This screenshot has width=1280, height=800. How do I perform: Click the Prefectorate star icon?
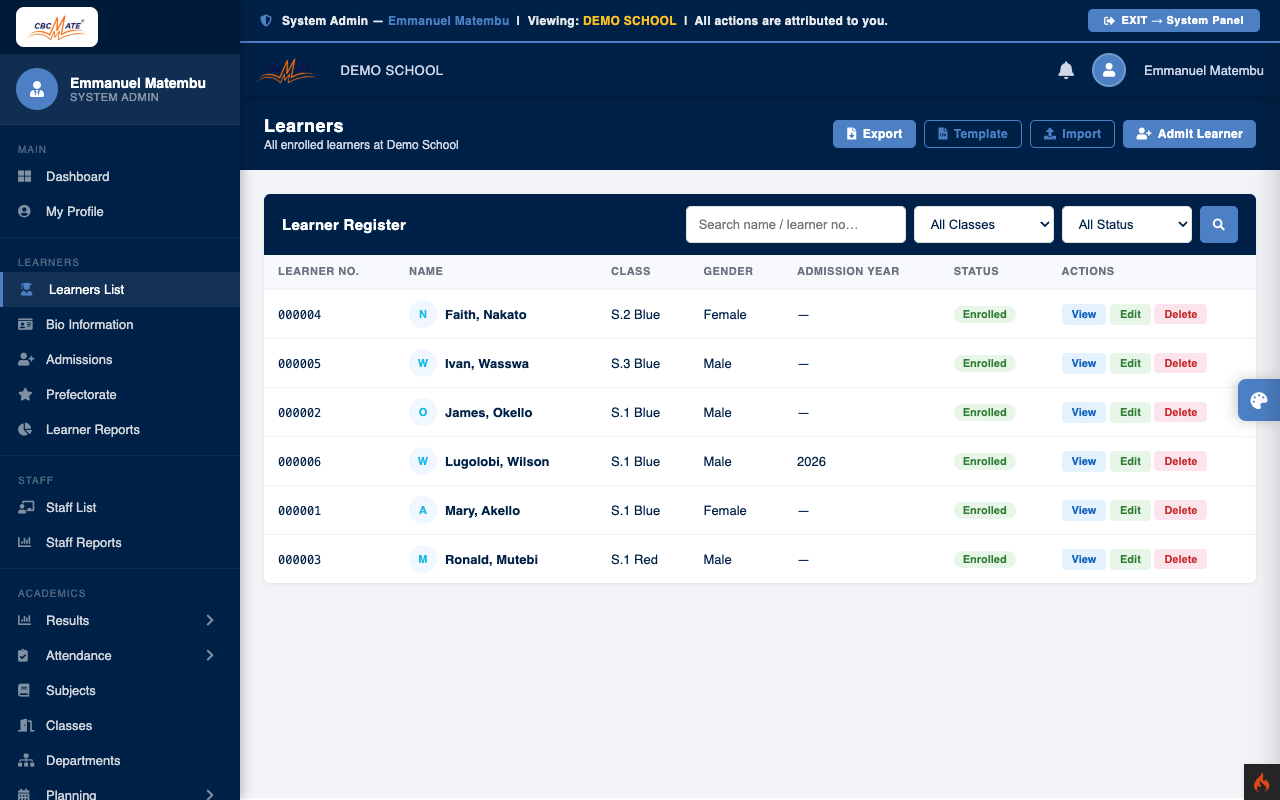25,394
